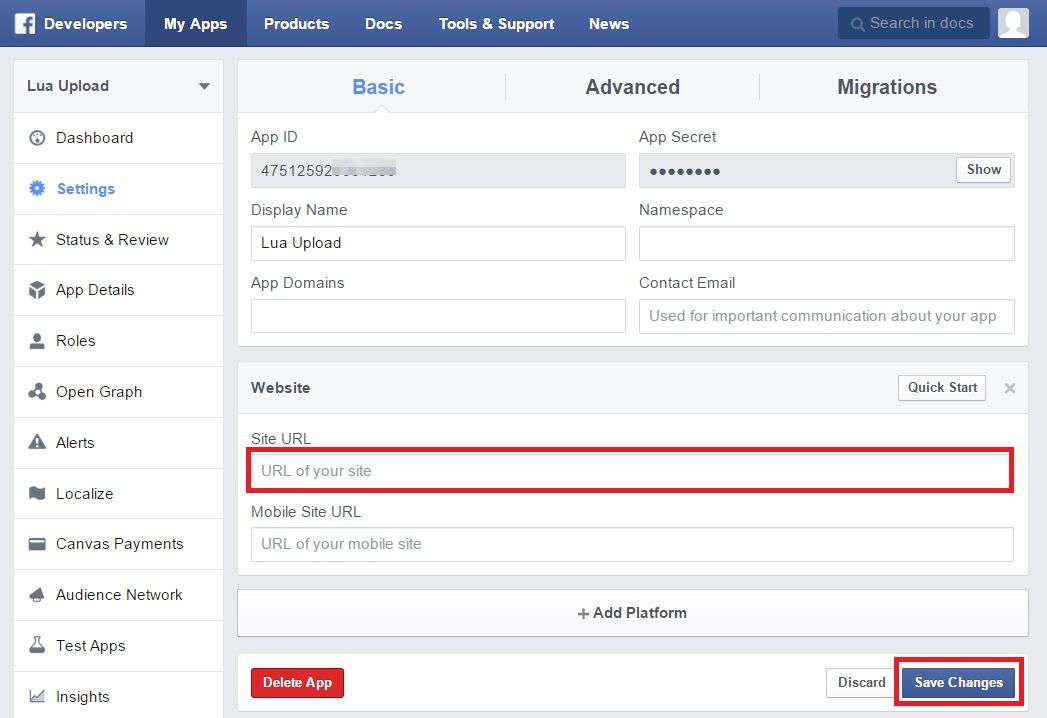
Task: Open the user profile avatar in header
Action: click(x=1013, y=23)
